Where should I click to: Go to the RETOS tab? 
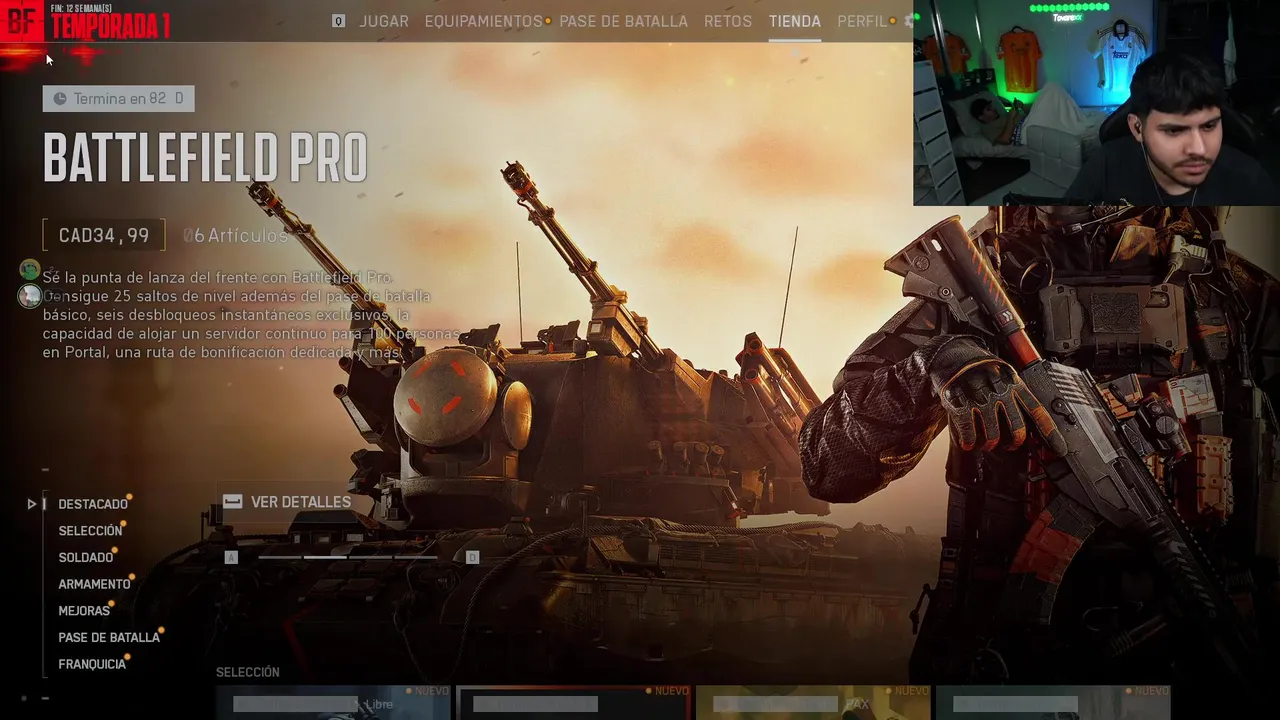pyautogui.click(x=728, y=21)
